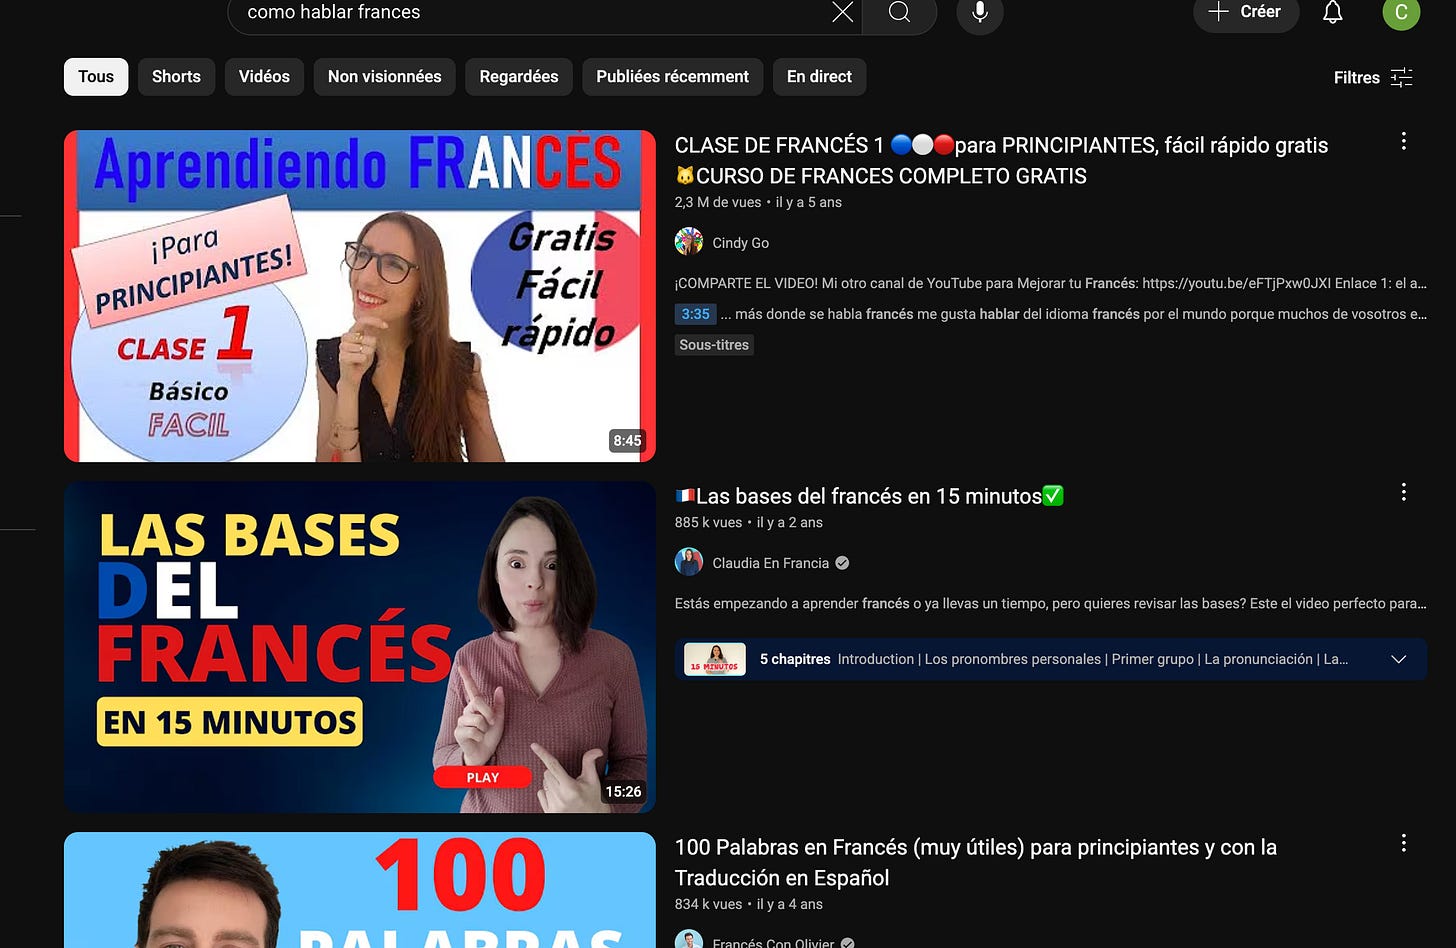Go to the Cindy Go channel name

[x=740, y=243]
